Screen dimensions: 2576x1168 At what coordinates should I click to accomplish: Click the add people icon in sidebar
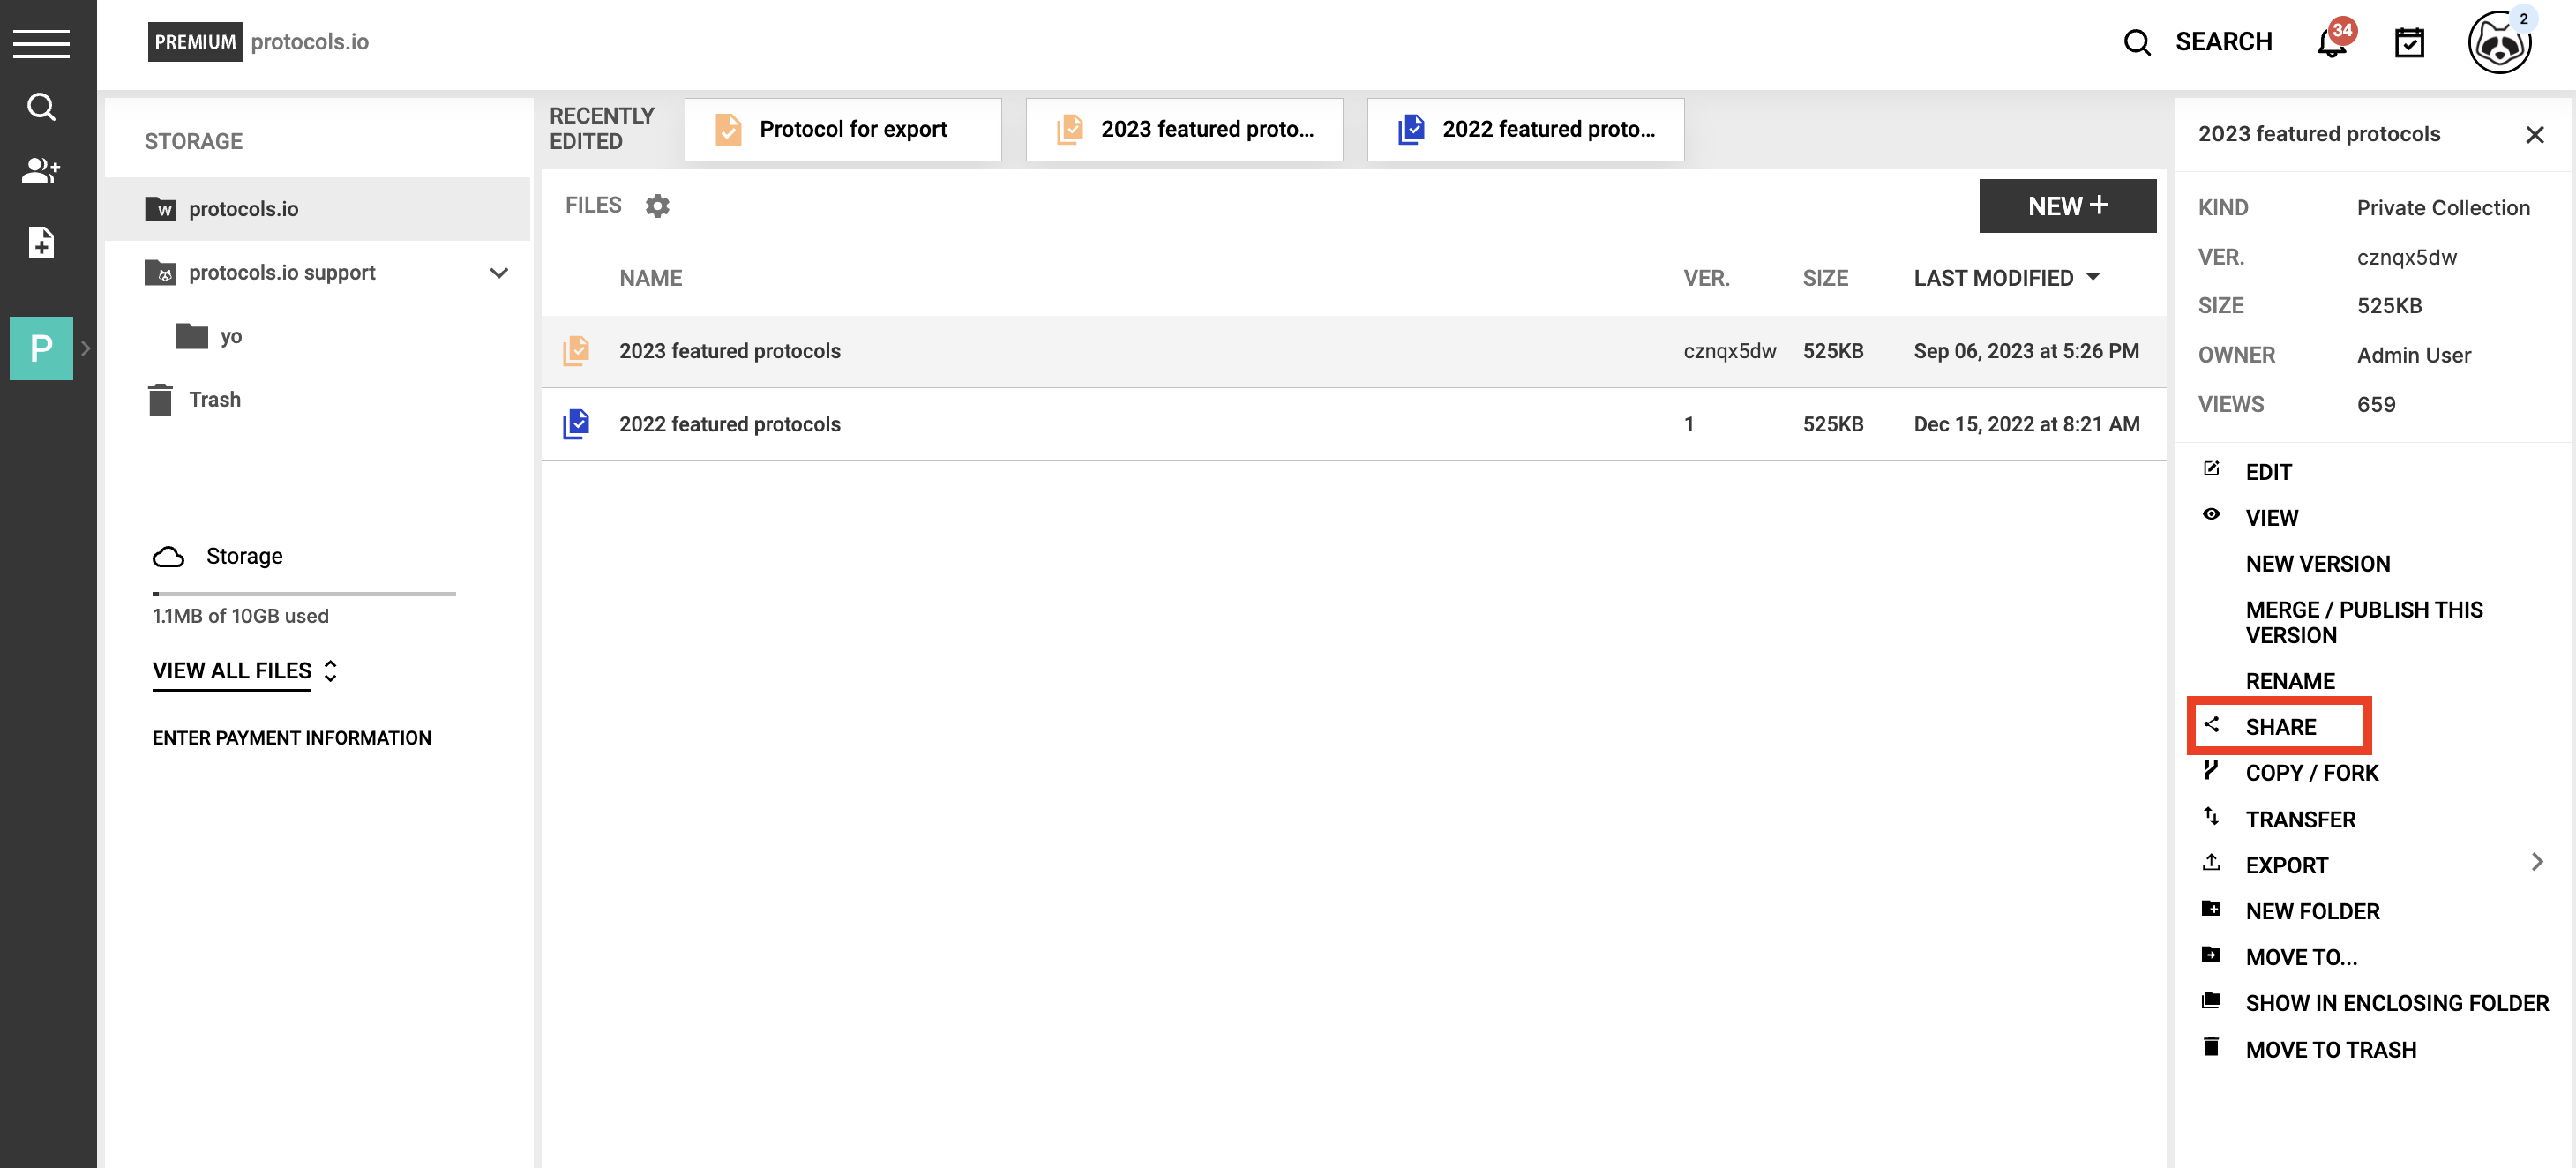41,170
